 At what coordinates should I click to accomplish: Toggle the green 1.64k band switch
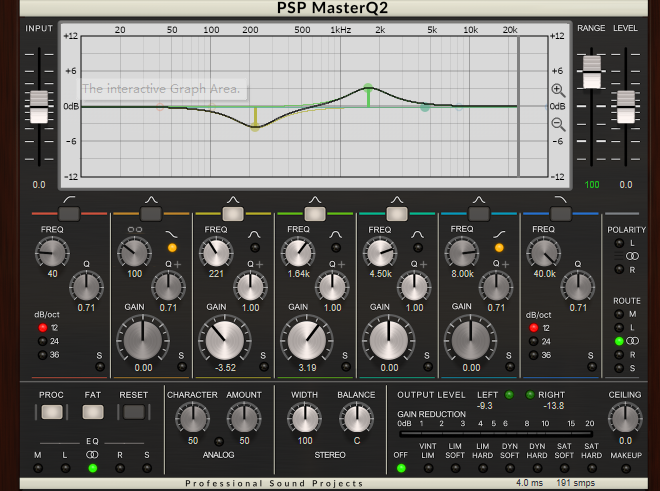315,213
